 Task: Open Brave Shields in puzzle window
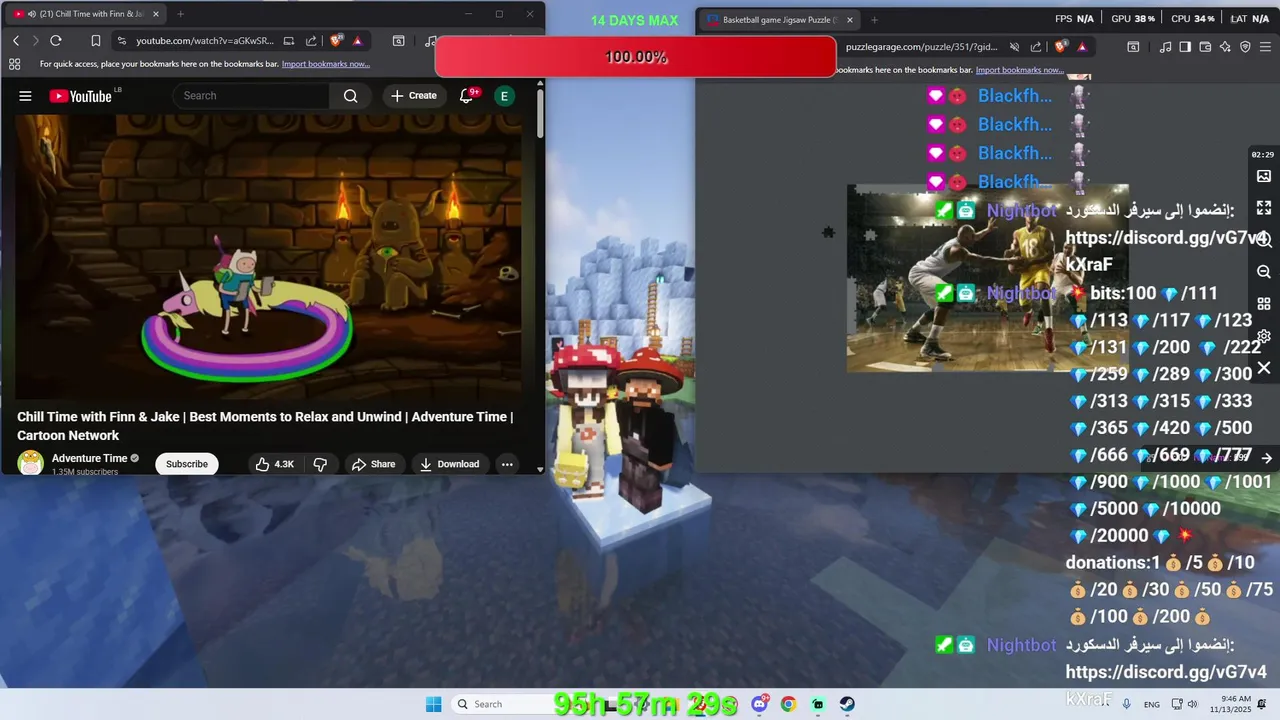click(x=1061, y=47)
